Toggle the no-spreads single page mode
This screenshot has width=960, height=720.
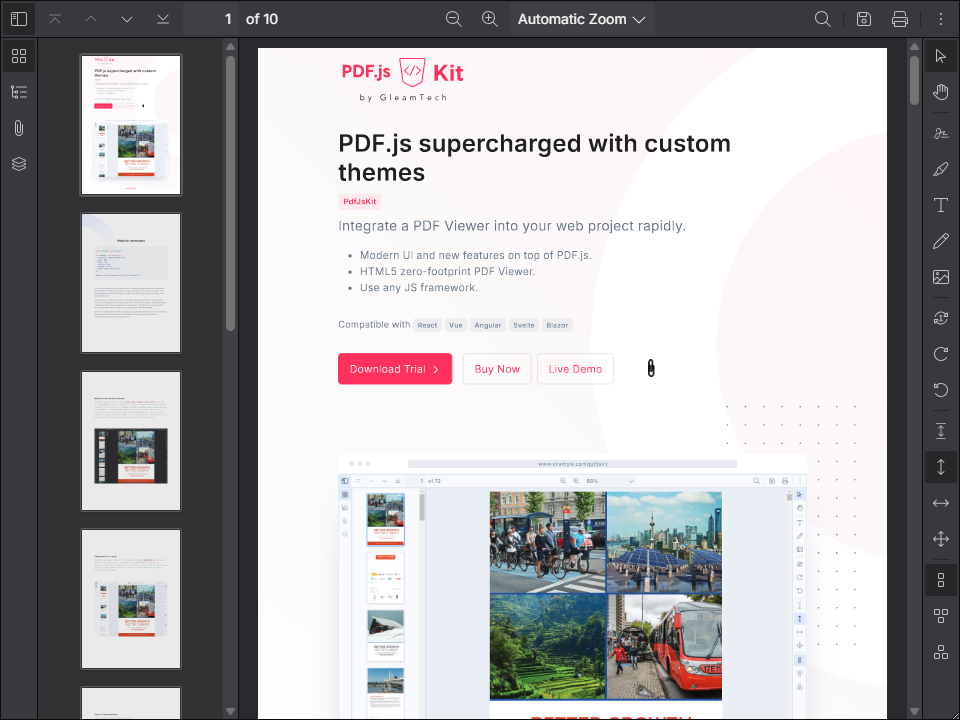[x=941, y=580]
